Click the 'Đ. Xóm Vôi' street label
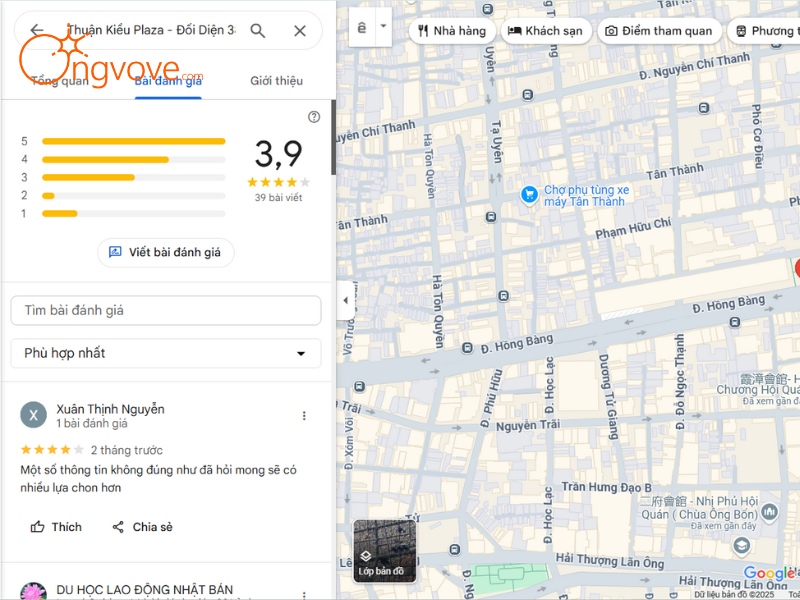The width and height of the screenshot is (800, 600). [x=349, y=444]
